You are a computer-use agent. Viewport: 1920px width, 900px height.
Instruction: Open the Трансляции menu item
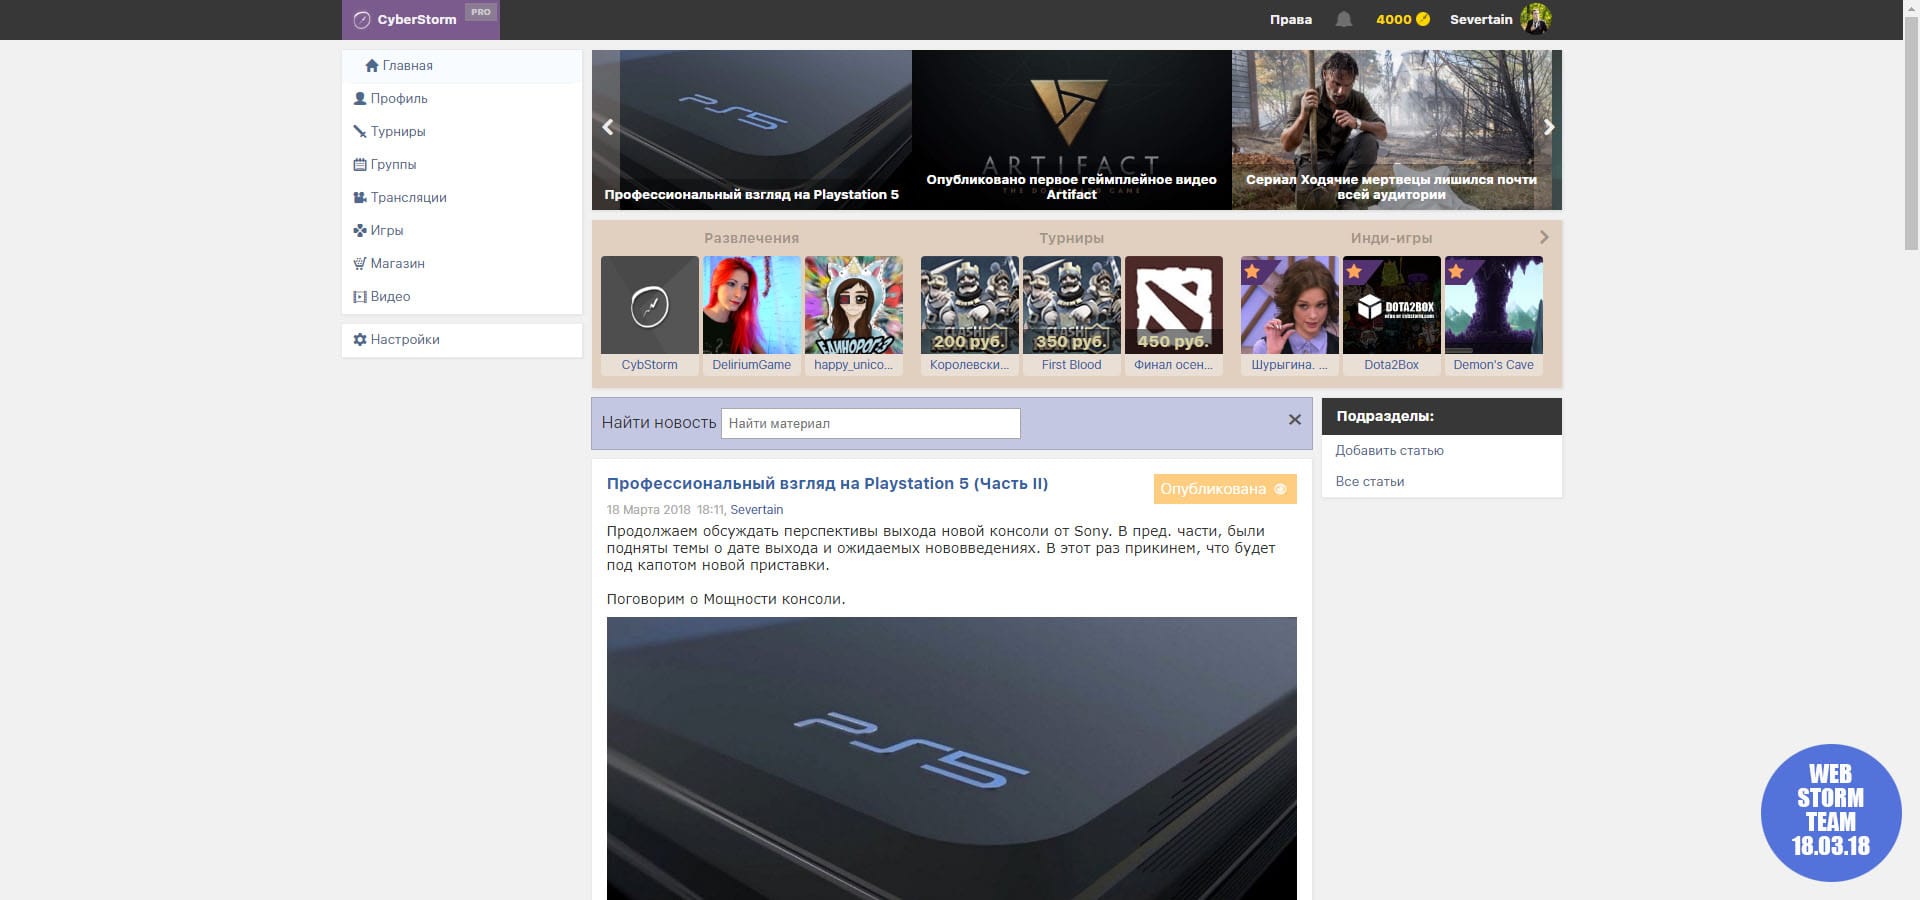point(462,197)
